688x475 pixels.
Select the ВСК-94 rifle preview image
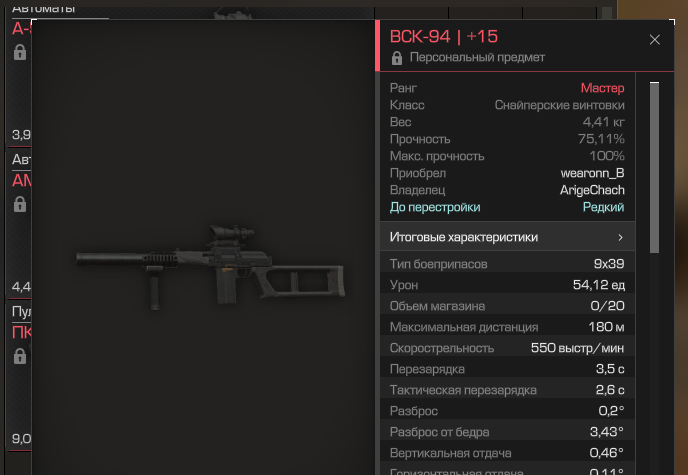(x=211, y=268)
